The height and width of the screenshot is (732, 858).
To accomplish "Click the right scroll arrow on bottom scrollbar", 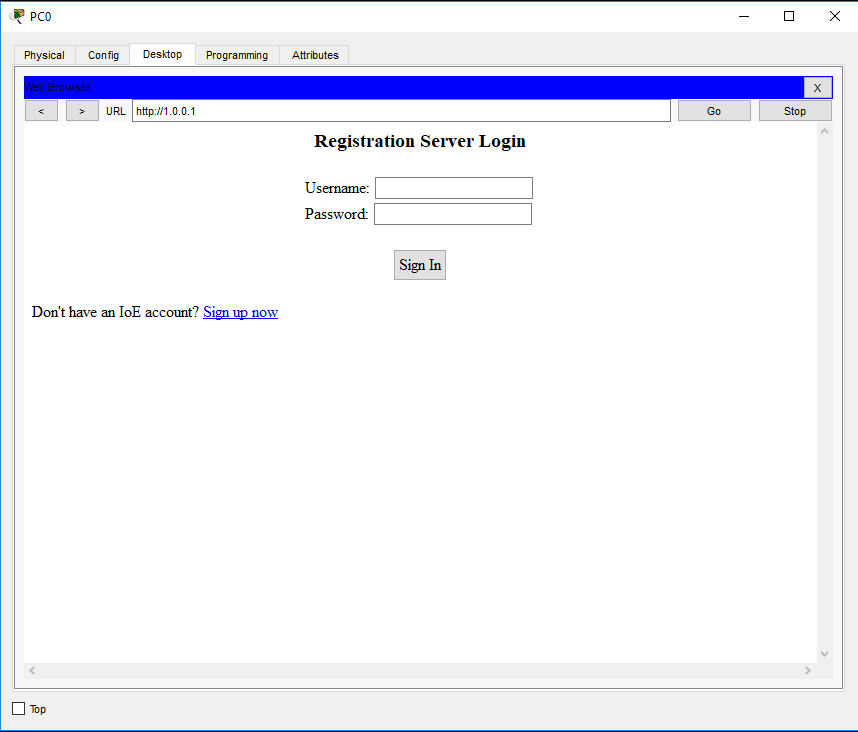I will [808, 670].
